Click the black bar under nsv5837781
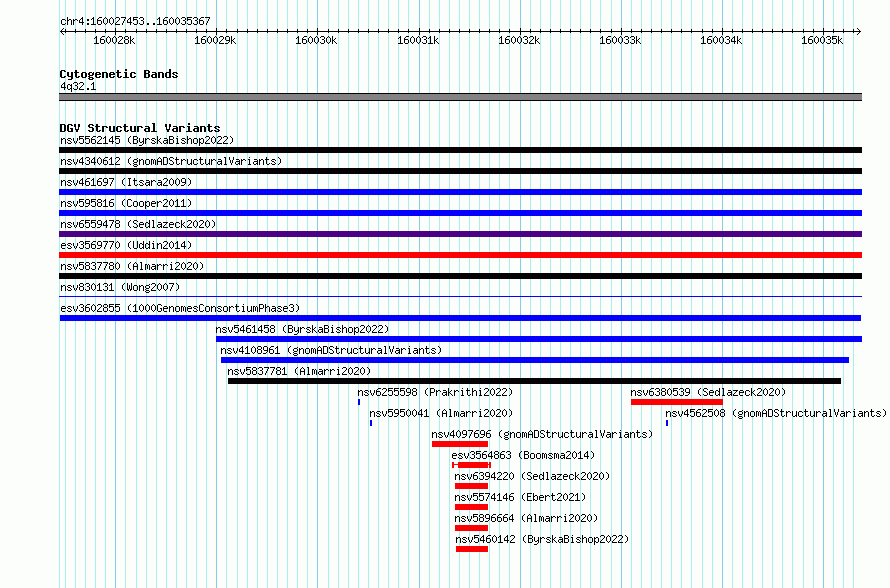Image resolution: width=890 pixels, height=588 pixels. (x=534, y=381)
